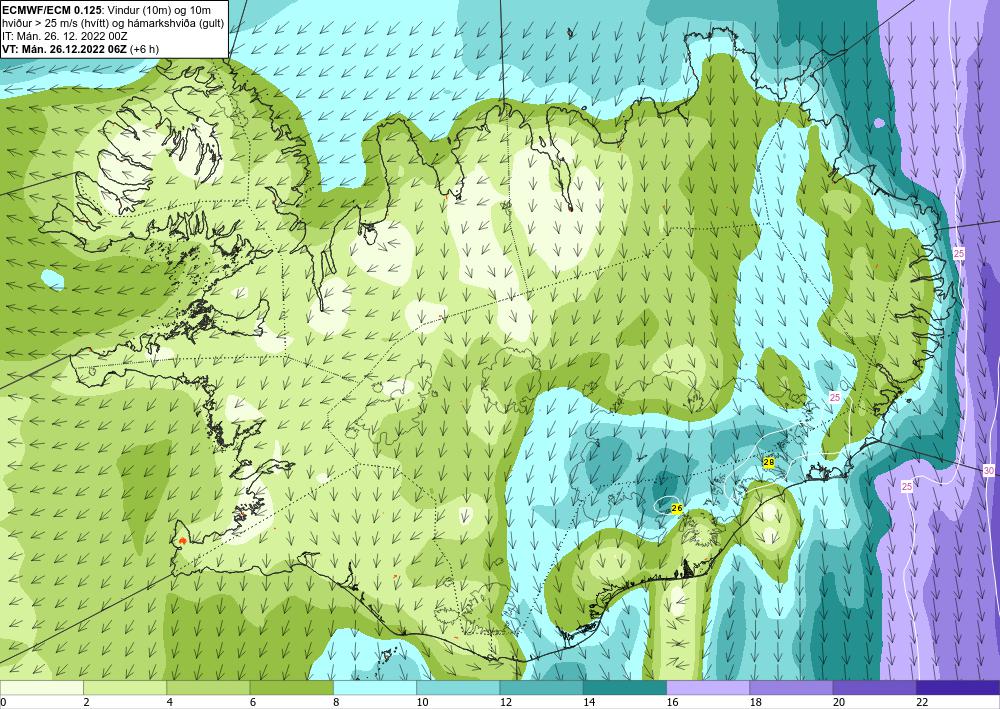Pick the palest 0–2 m/s swatch in color scale
The height and width of the screenshot is (709, 1000).
41,687
